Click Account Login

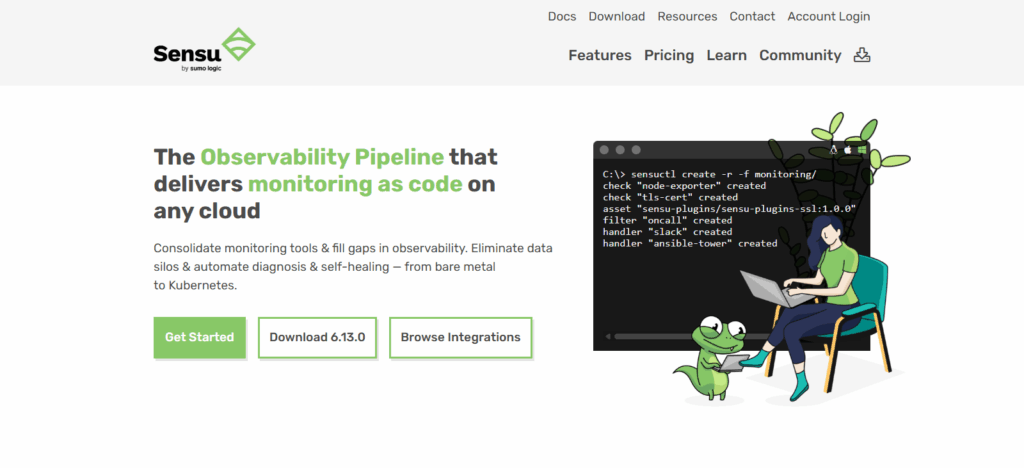[828, 17]
